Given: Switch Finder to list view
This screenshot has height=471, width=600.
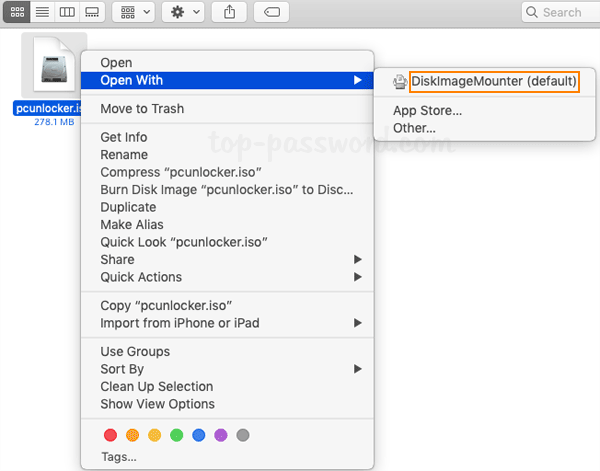Looking at the screenshot, I should (x=41, y=12).
